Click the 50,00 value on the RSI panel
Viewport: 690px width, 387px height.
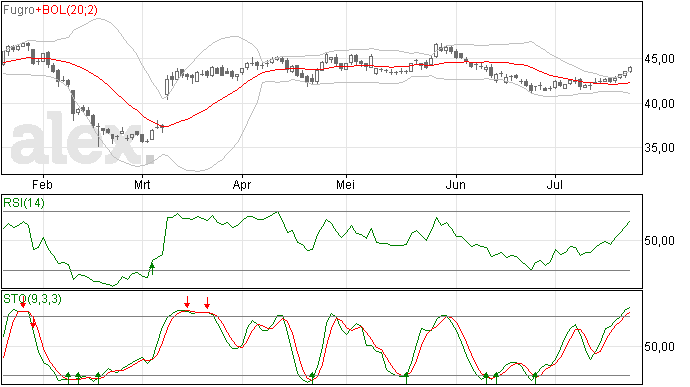[x=660, y=241]
